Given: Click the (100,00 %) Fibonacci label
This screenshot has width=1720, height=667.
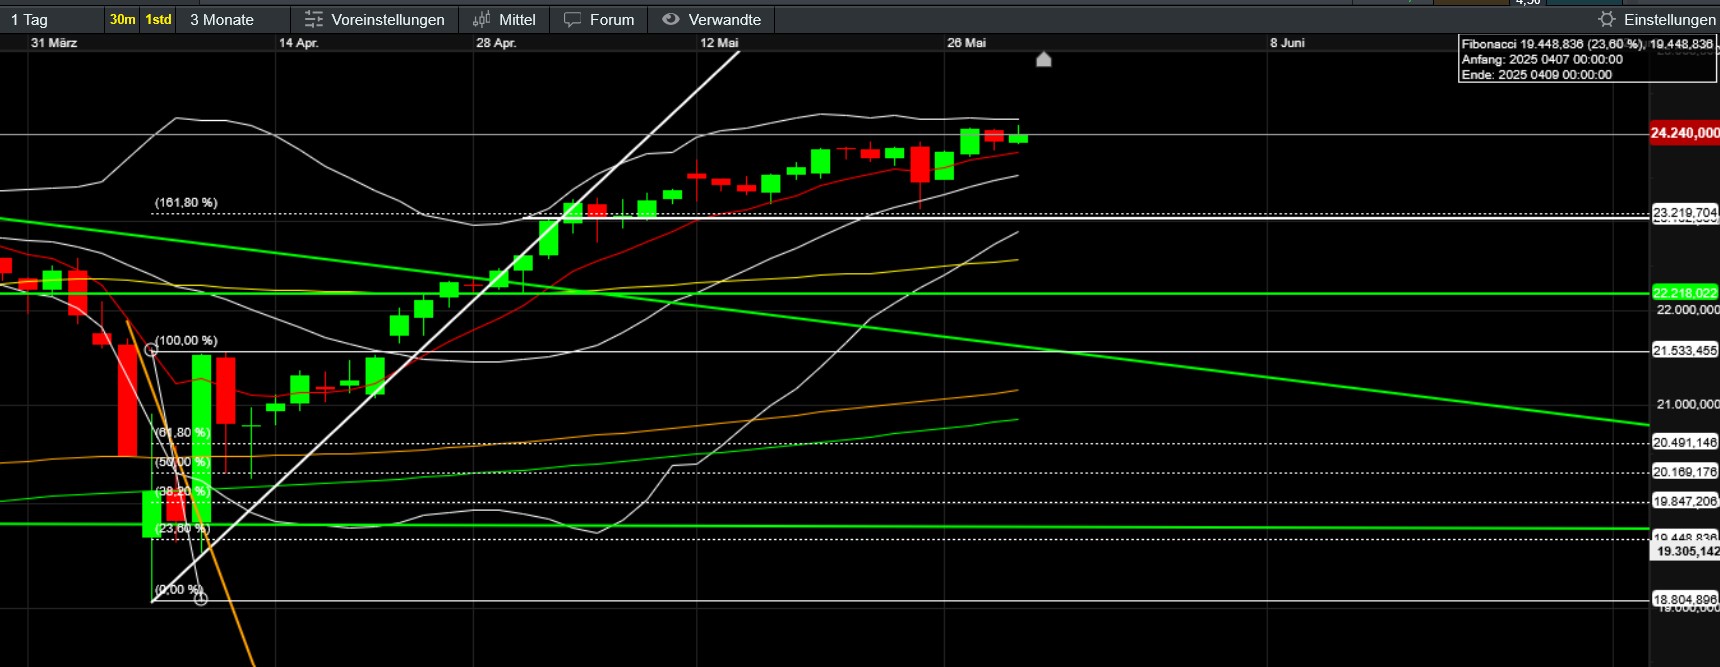Looking at the screenshot, I should point(186,341).
